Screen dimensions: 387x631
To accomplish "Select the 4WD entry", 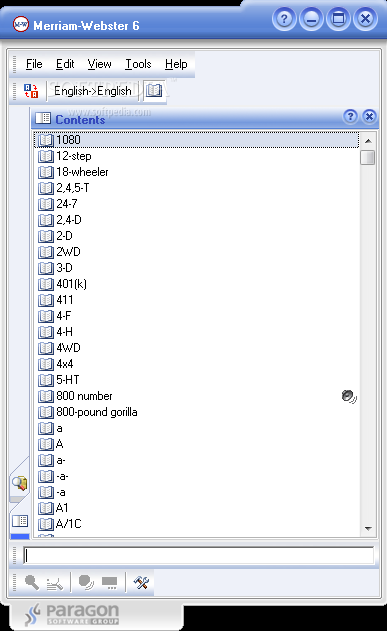I will 197,348.
